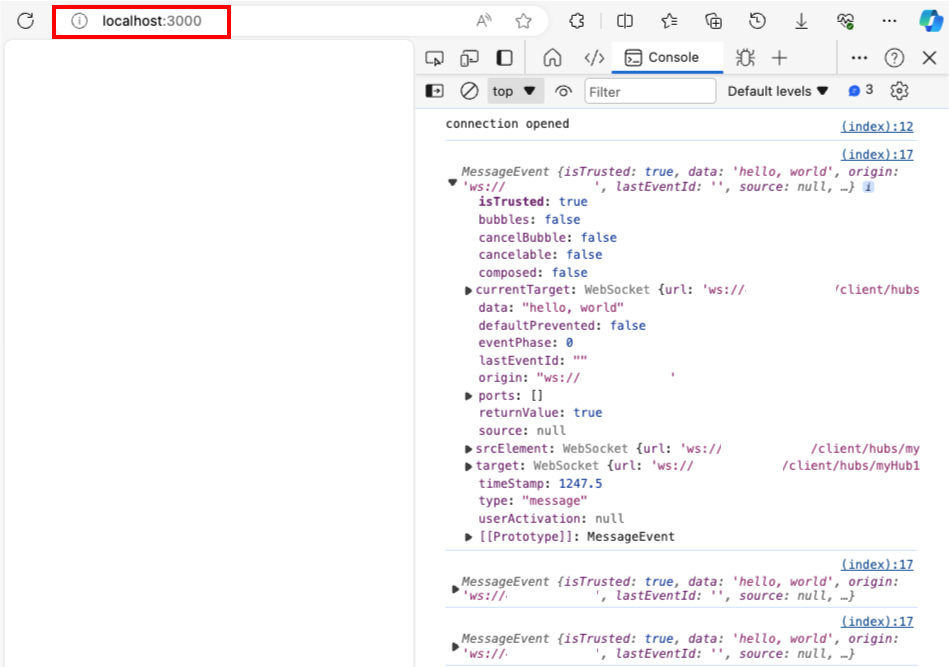Viewport: 949px width, 667px height.
Task: Toggle the console sidebar
Action: (x=432, y=90)
